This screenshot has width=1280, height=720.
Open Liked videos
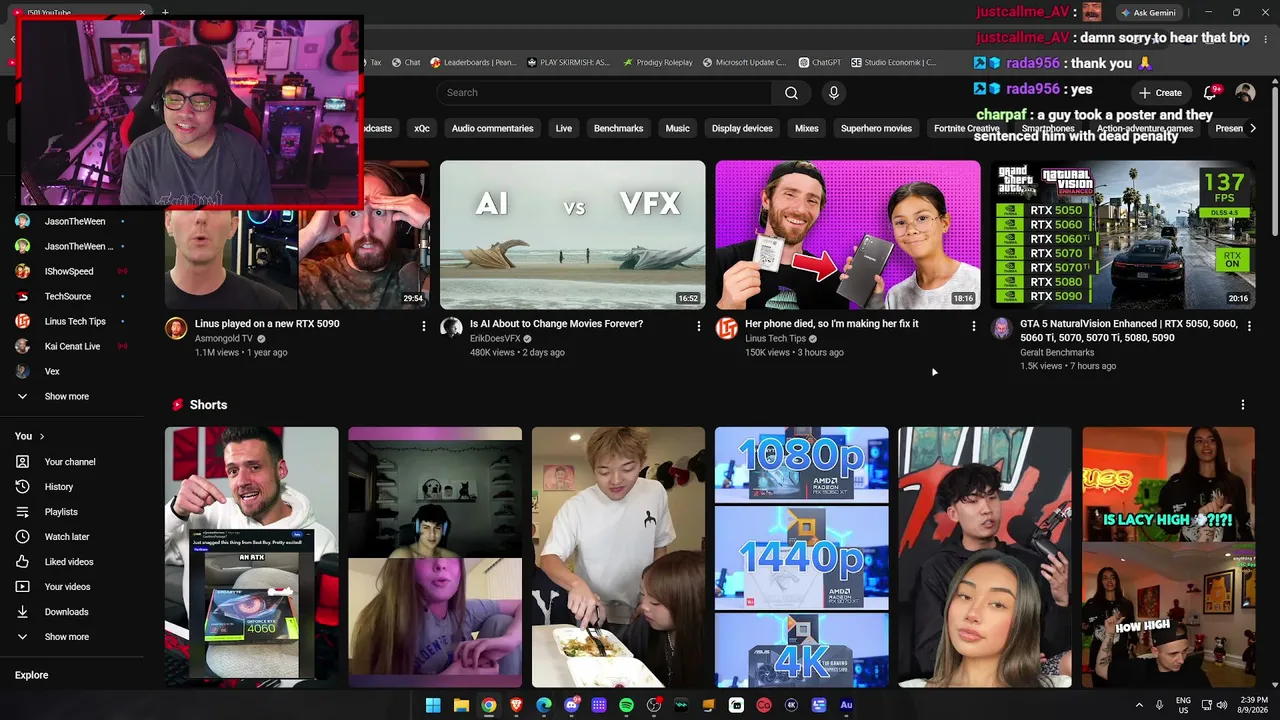[71, 562]
